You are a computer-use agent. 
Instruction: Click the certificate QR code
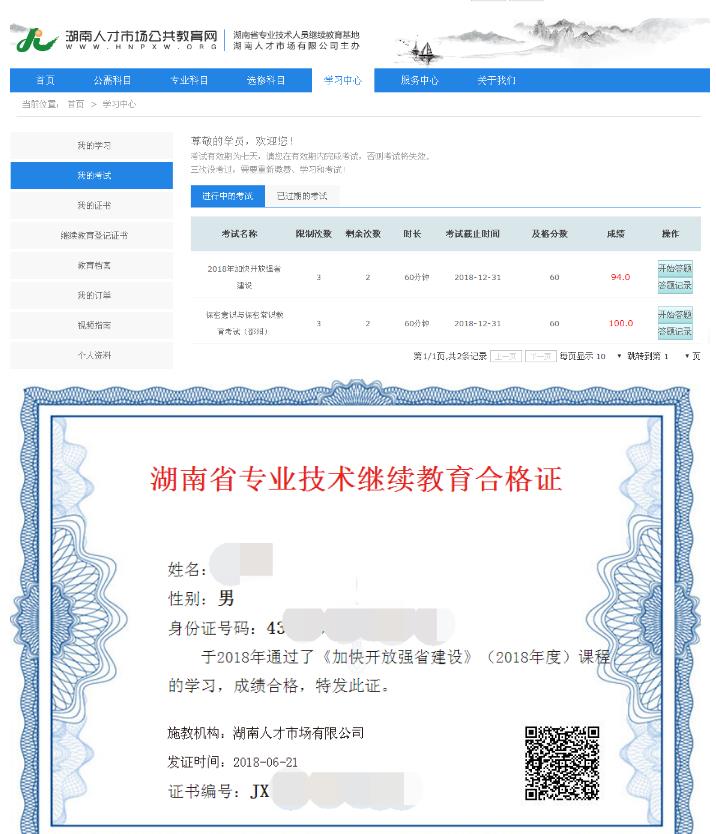[562, 763]
